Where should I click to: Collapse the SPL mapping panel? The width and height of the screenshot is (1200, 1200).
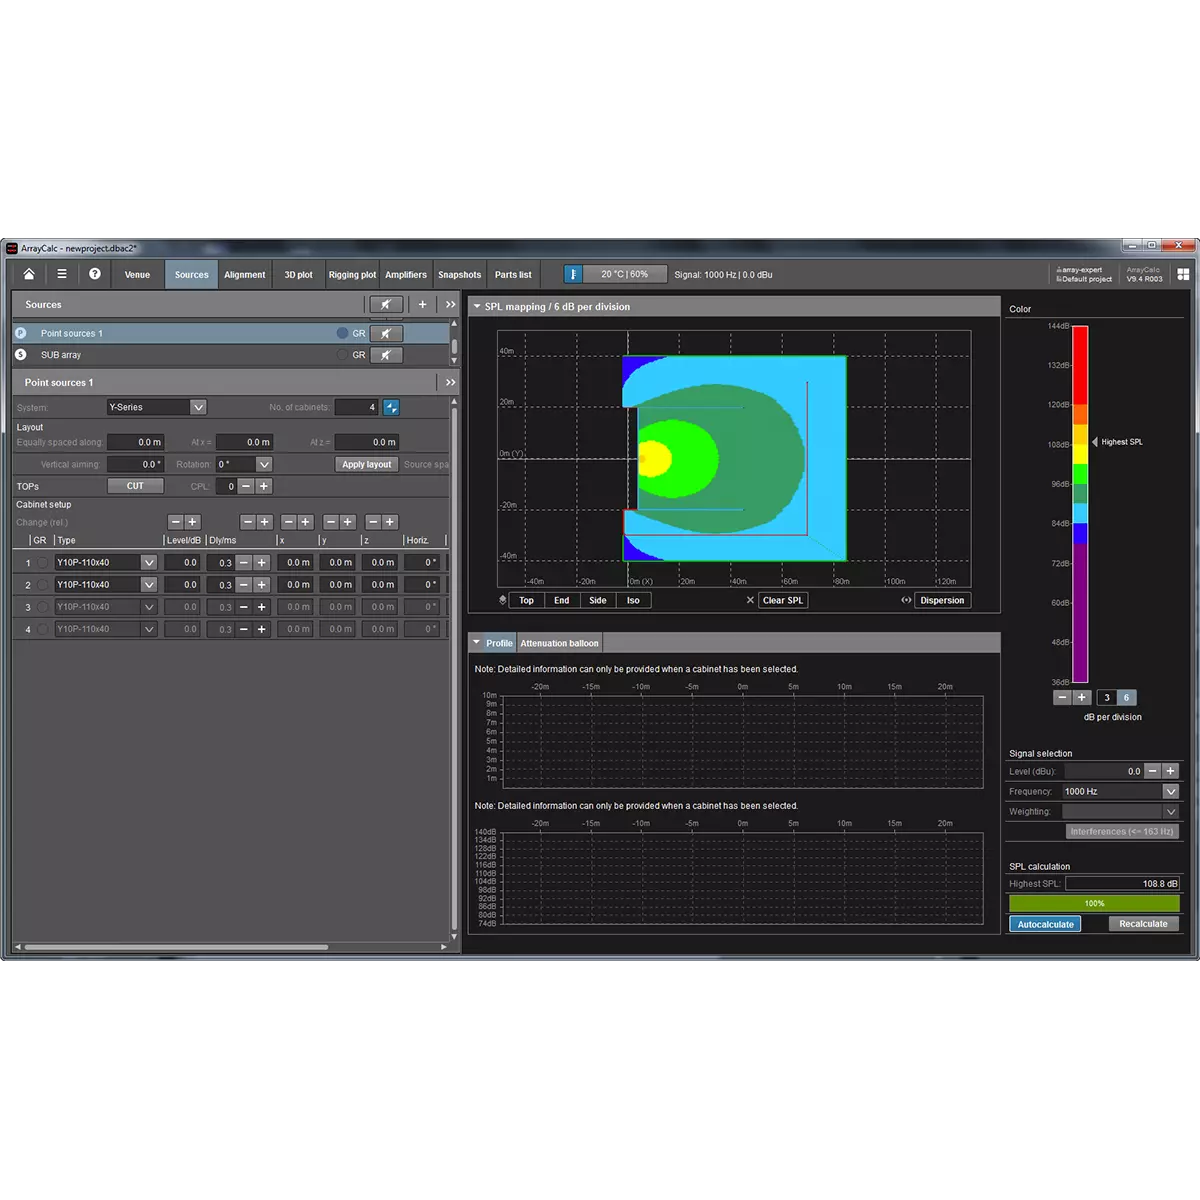pyautogui.click(x=477, y=307)
